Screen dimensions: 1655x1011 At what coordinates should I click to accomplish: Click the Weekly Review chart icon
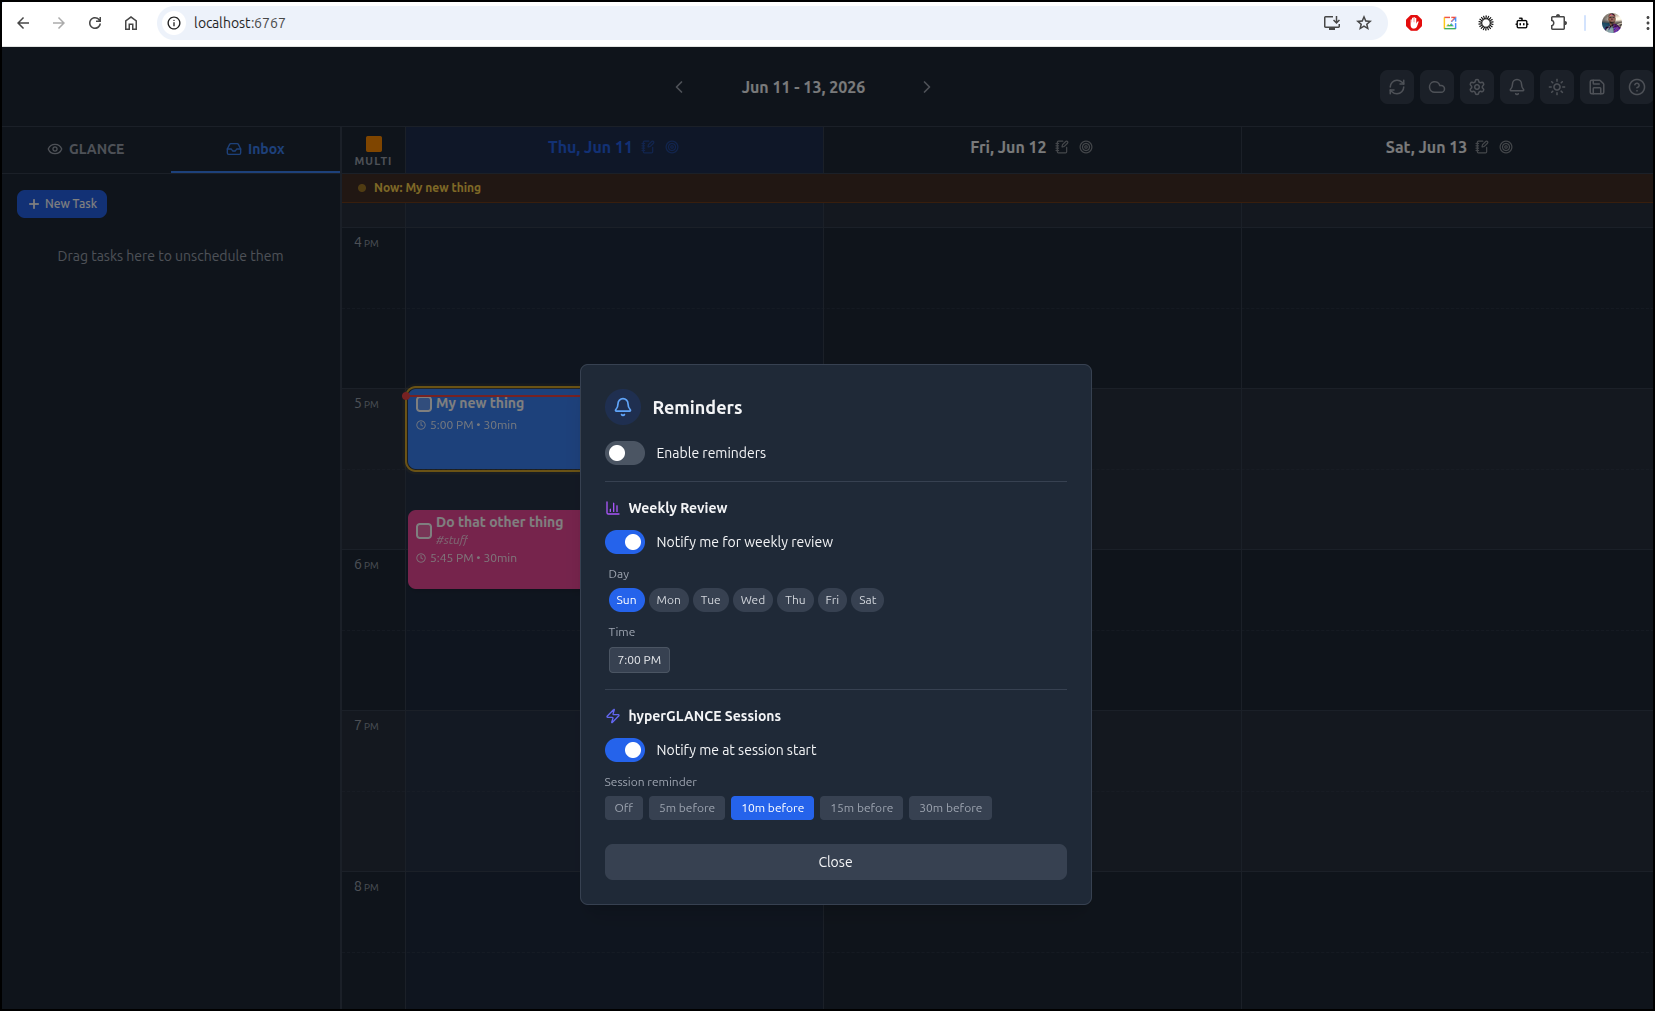click(x=613, y=508)
